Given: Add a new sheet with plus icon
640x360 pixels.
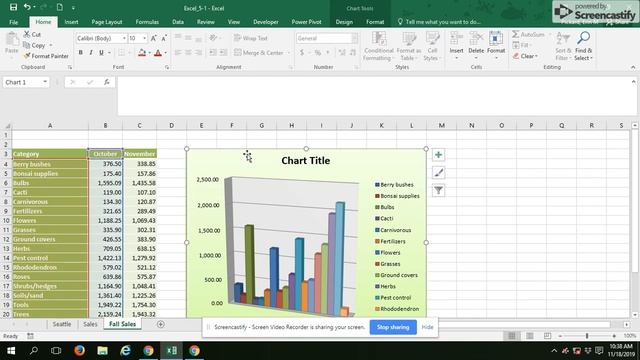Looking at the screenshot, I should (160, 324).
